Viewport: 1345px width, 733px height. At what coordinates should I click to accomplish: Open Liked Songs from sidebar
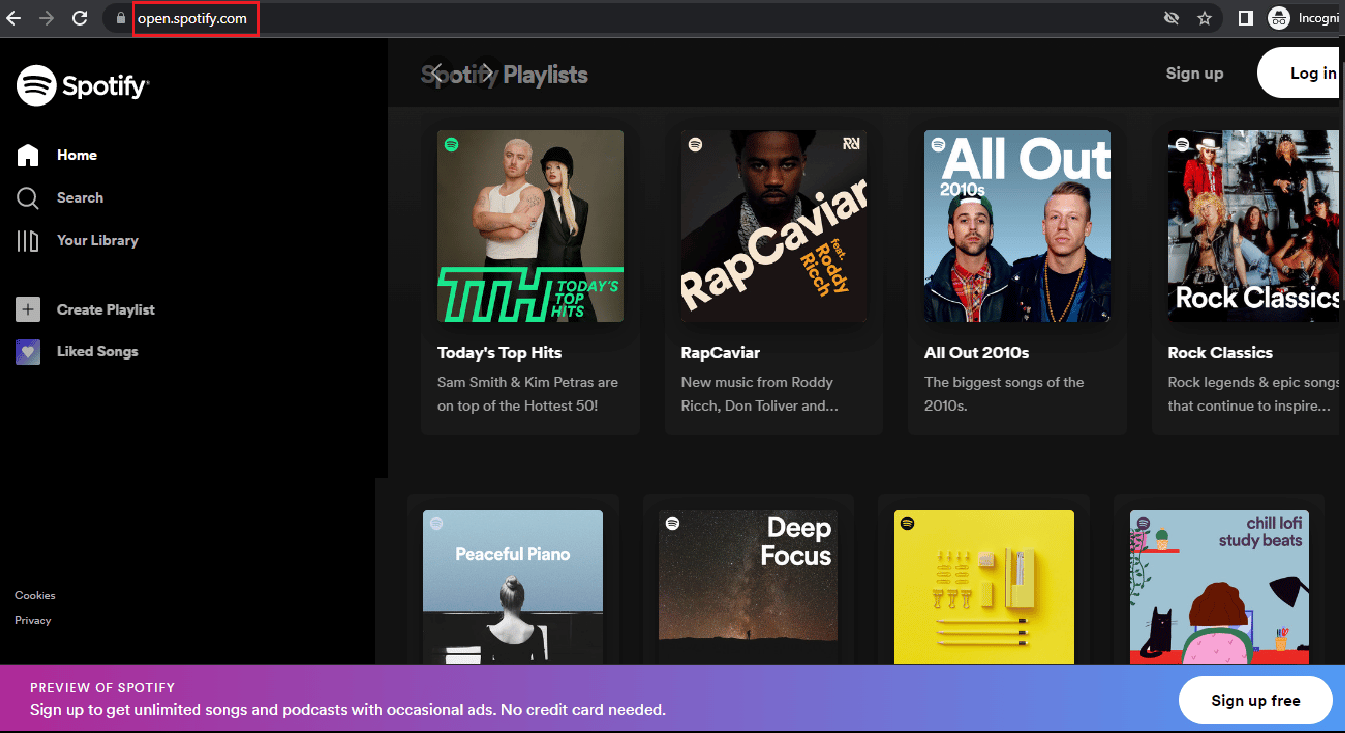pos(98,352)
